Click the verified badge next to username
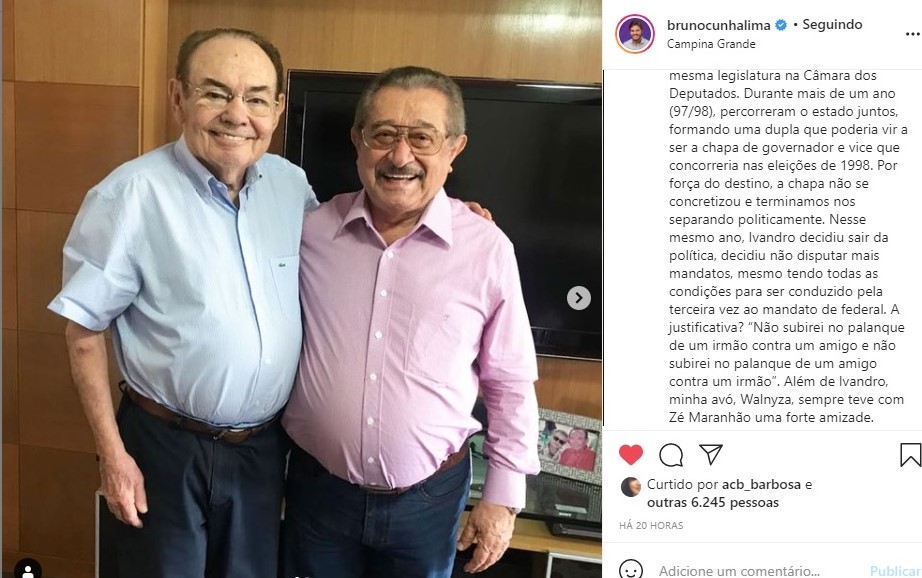Image resolution: width=922 pixels, height=578 pixels. (x=781, y=25)
